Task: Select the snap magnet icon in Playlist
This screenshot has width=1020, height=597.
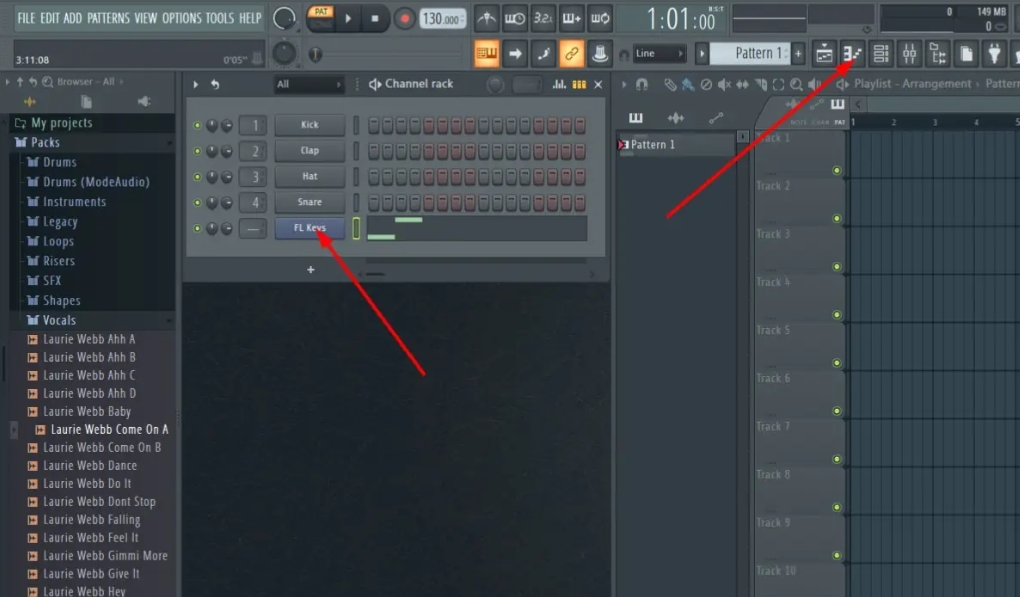Action: (643, 84)
